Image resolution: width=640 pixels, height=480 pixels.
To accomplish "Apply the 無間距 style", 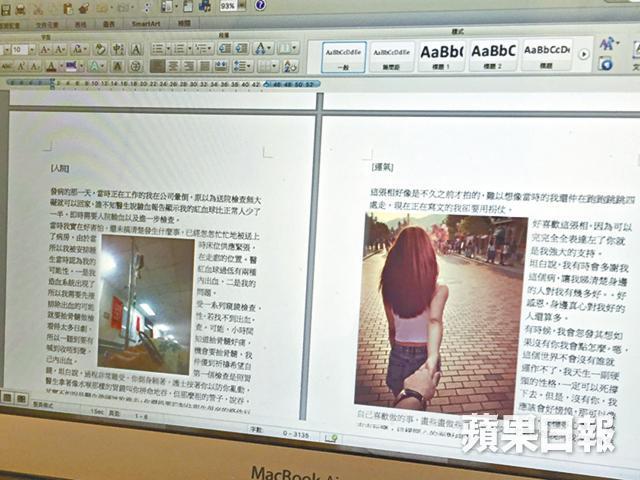I will (x=392, y=56).
